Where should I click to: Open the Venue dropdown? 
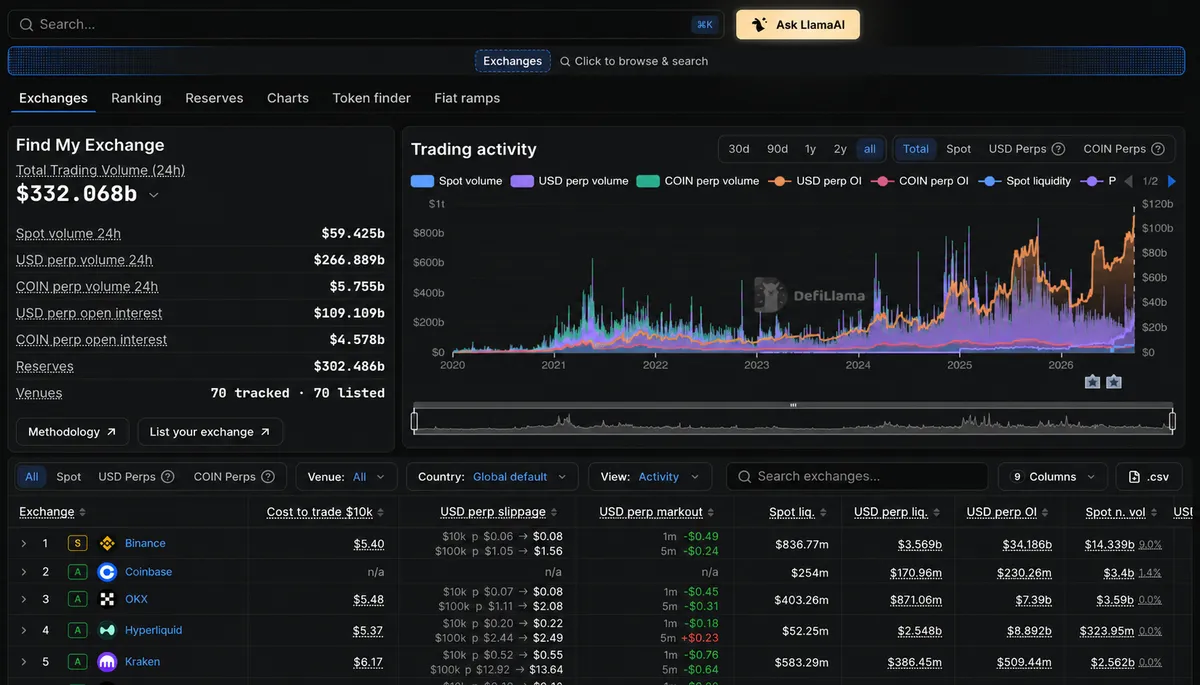click(346, 477)
